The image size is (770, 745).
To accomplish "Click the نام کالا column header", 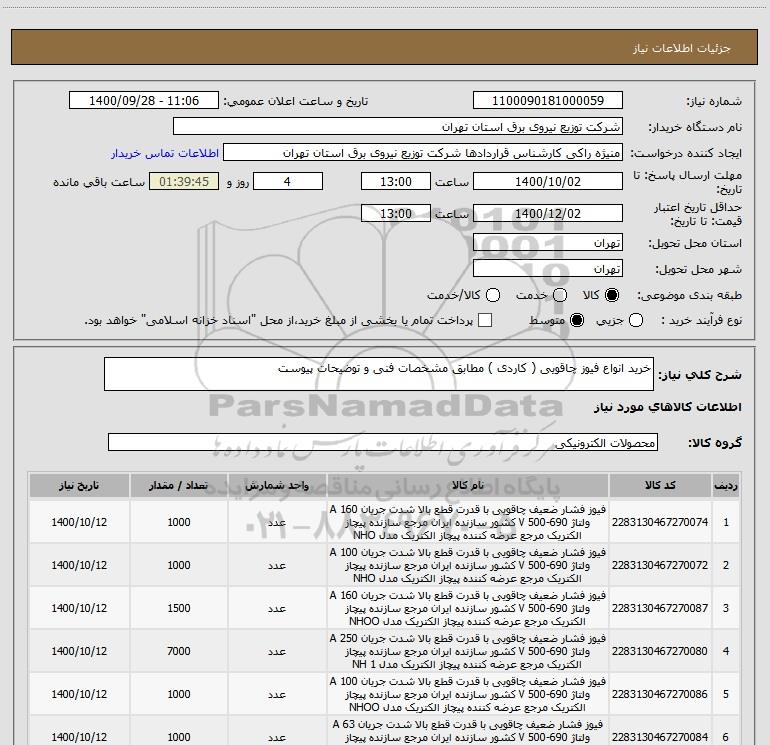I will coord(468,486).
